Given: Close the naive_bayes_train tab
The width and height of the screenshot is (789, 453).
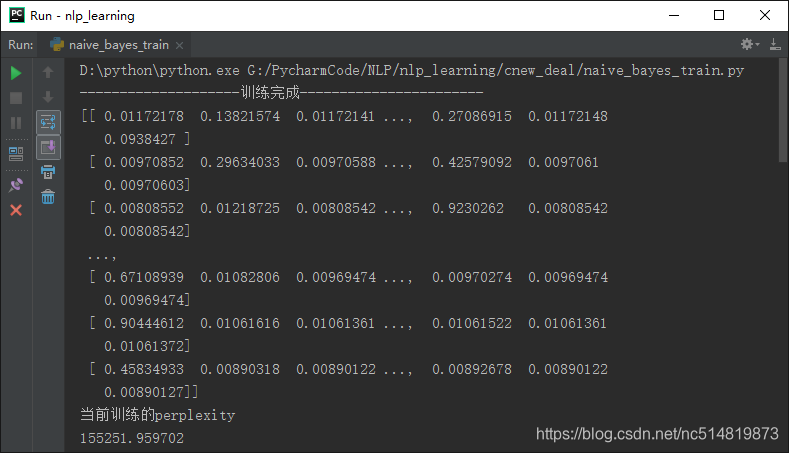Looking at the screenshot, I should pyautogui.click(x=179, y=45).
